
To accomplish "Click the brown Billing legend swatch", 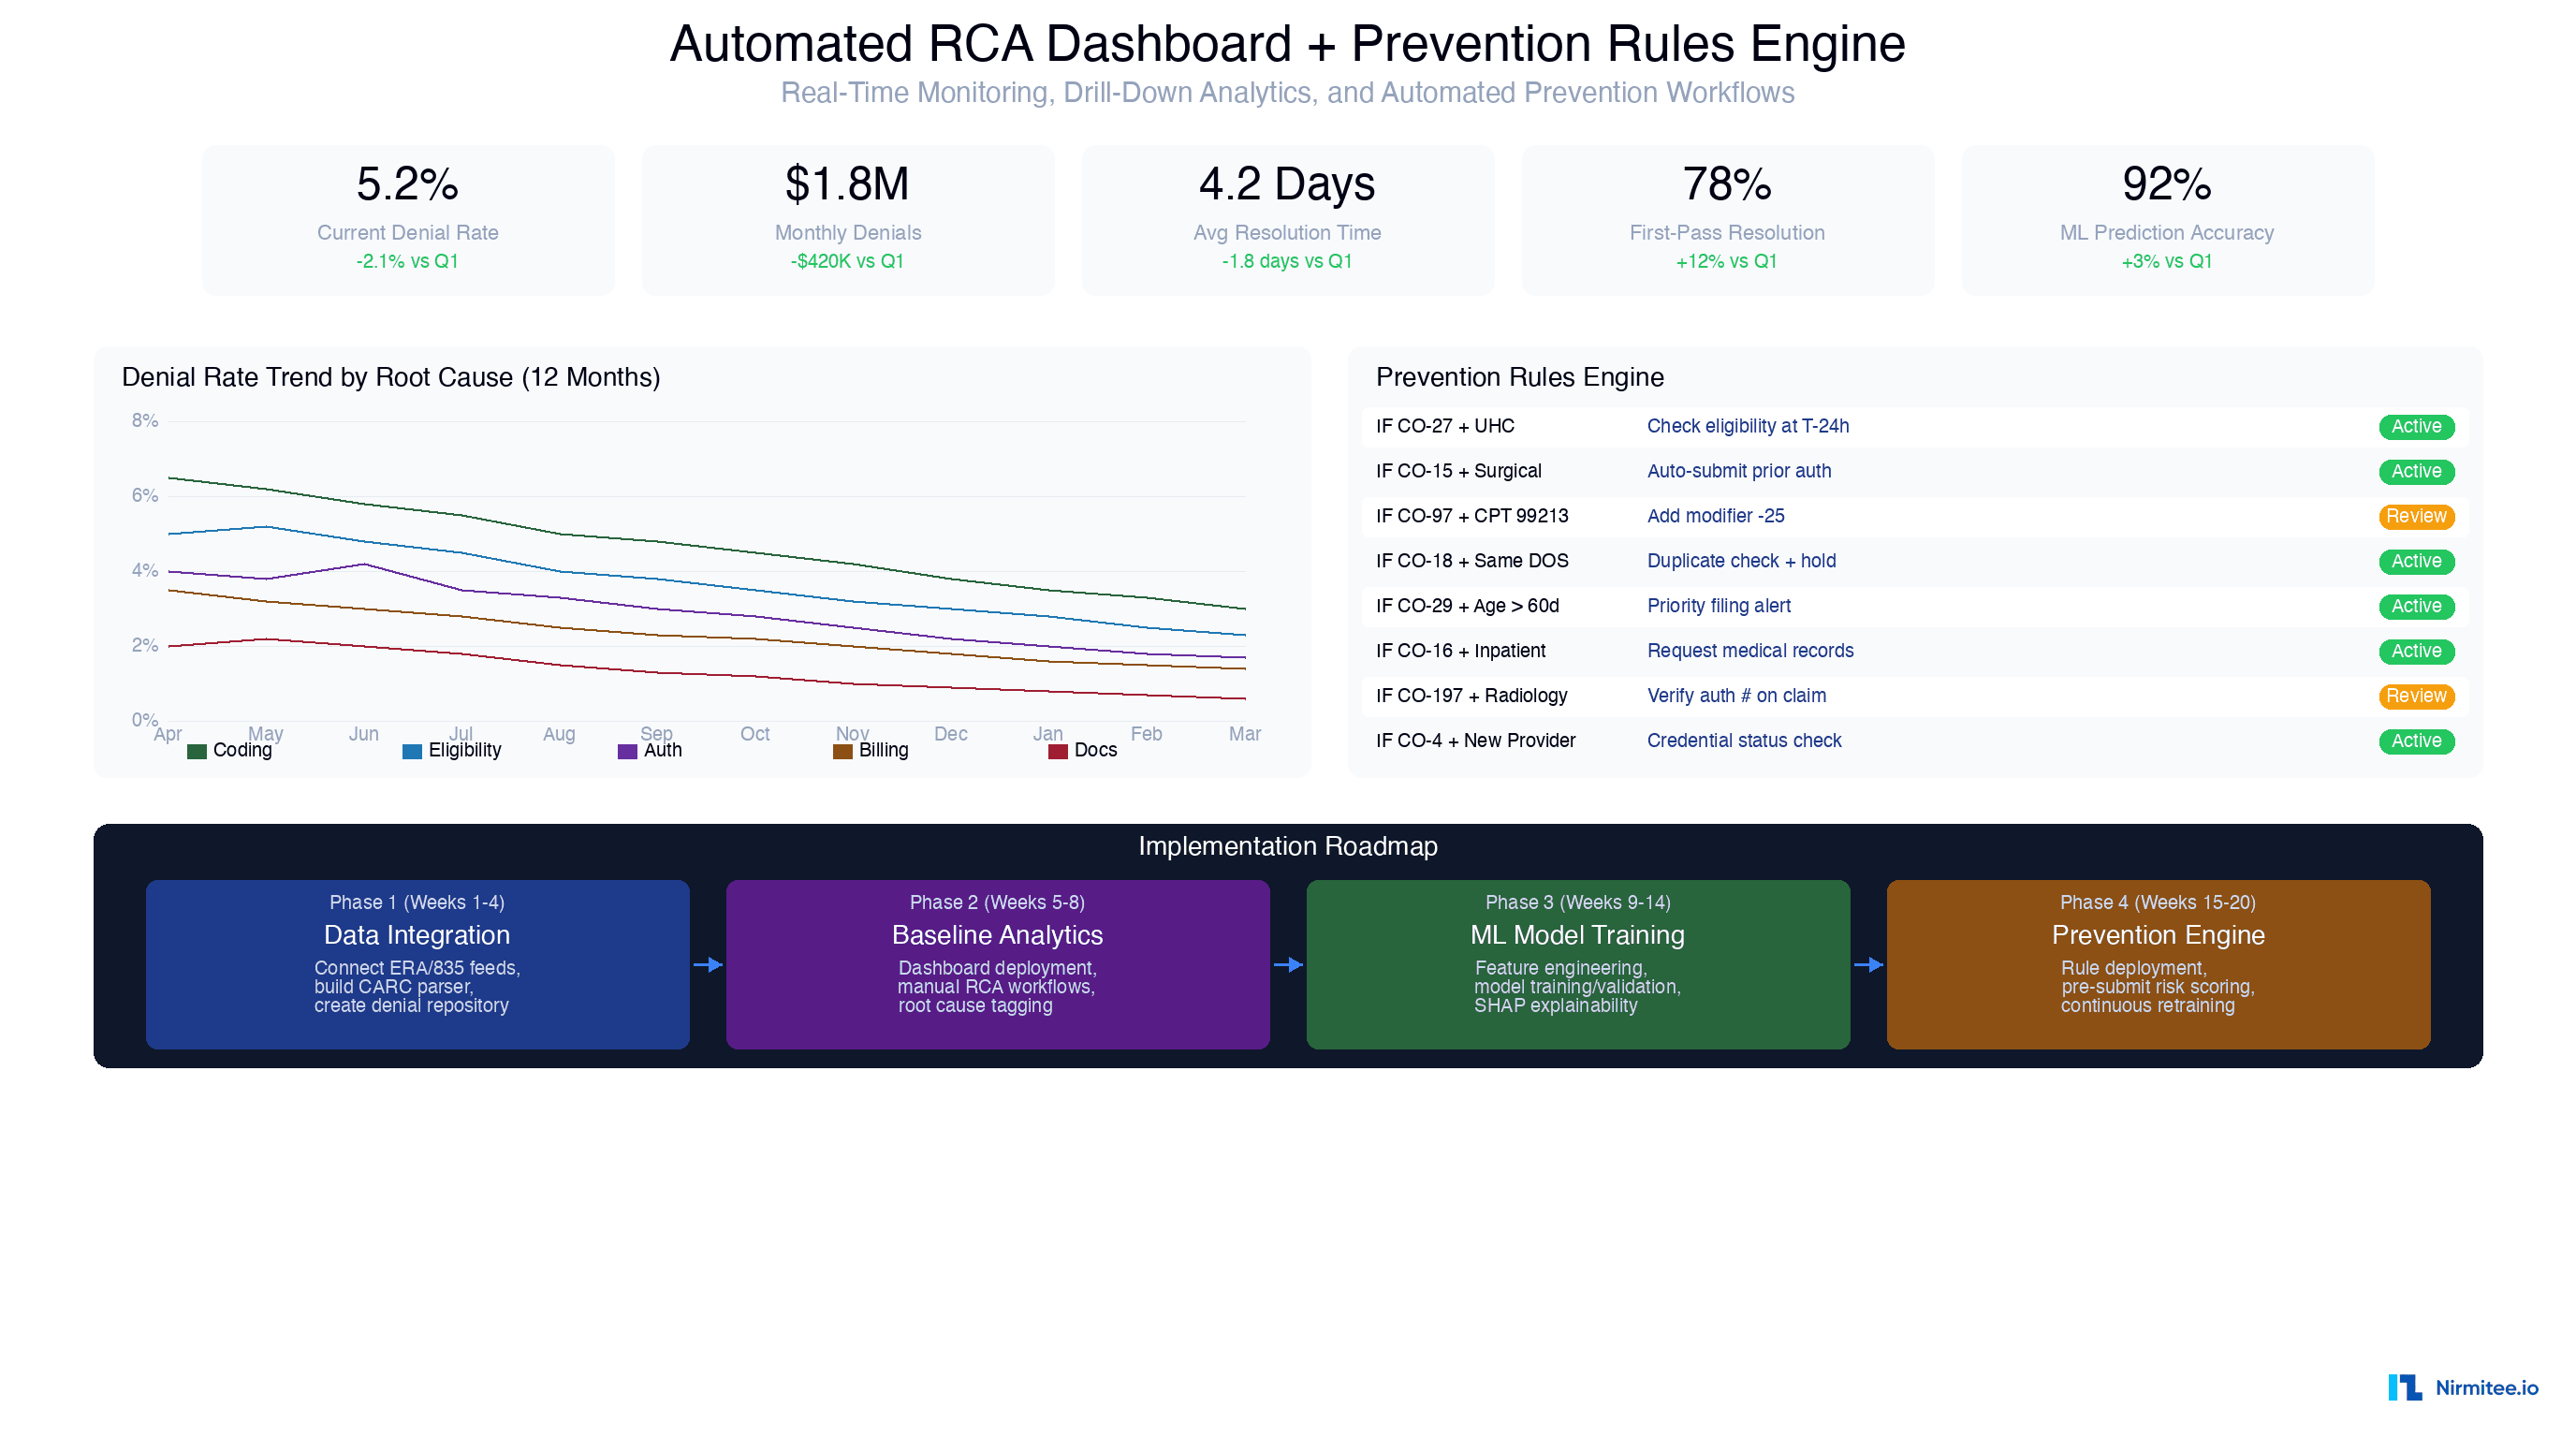I will tap(843, 751).
